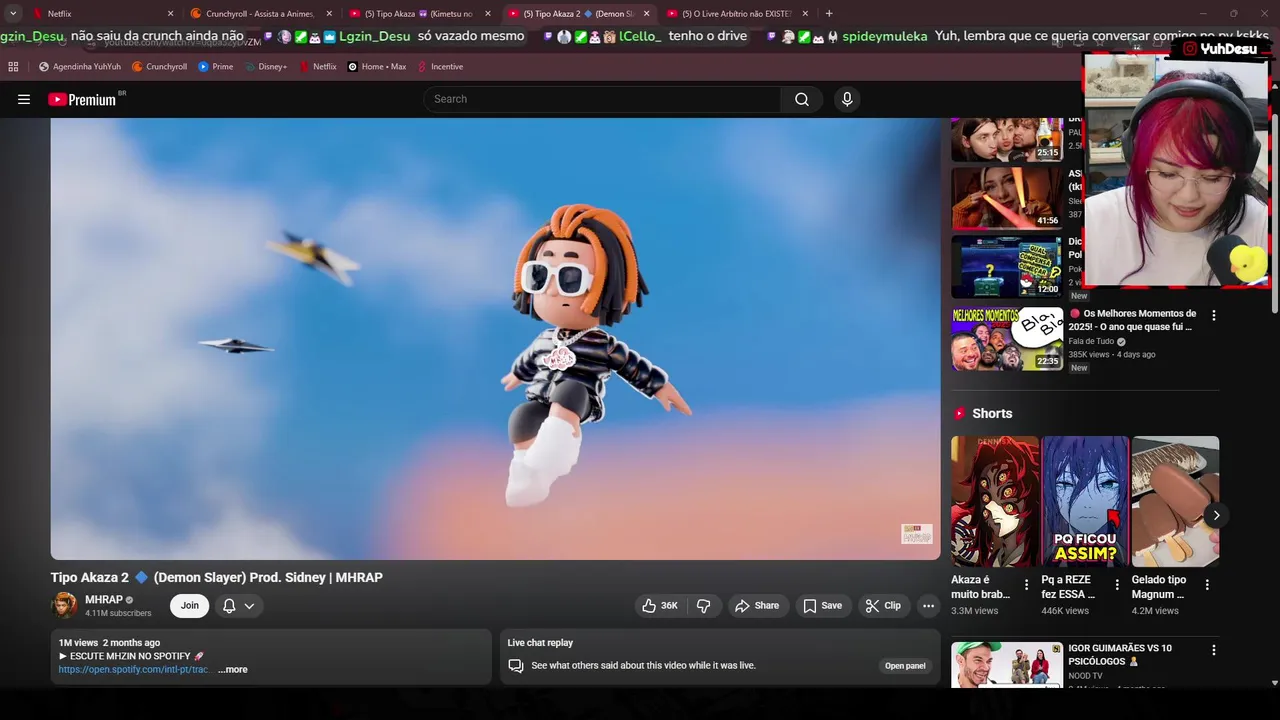This screenshot has height=720, width=1280.
Task: Open options for IGOR GUIMARÃES video
Action: (x=1214, y=650)
